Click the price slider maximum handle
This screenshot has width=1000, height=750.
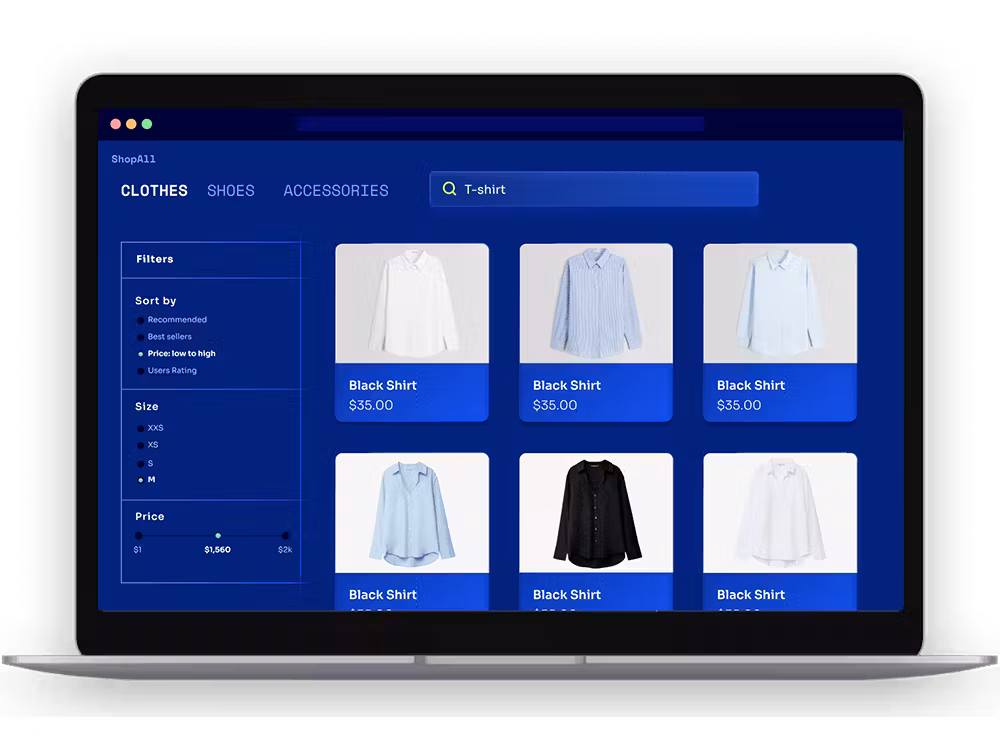point(286,536)
